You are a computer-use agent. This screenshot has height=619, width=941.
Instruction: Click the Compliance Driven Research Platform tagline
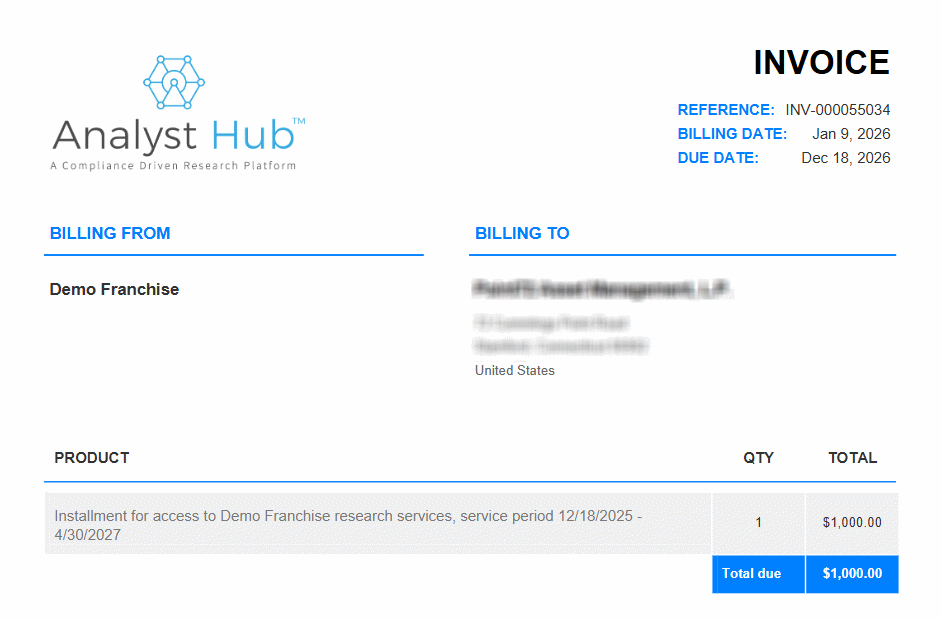point(173,166)
